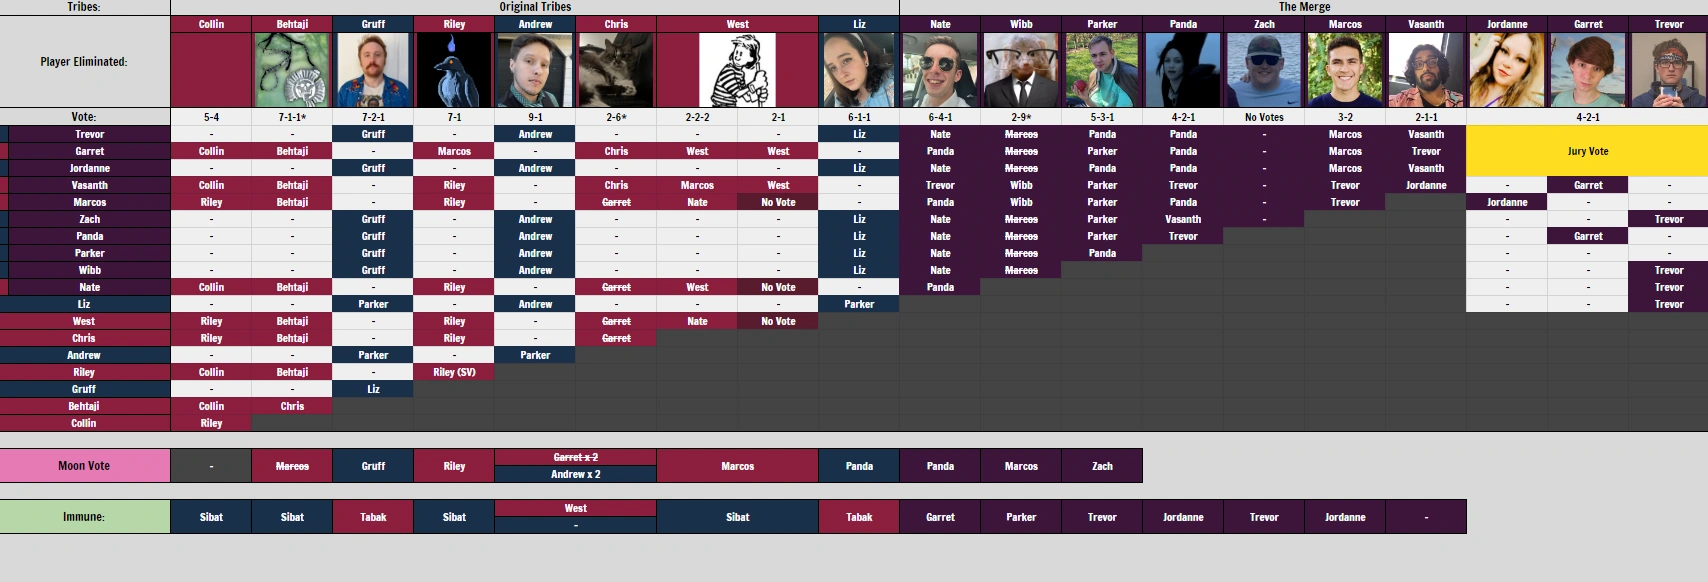Select 'Marcos' vote in the Garret row
The width and height of the screenshot is (1708, 582).
454,151
